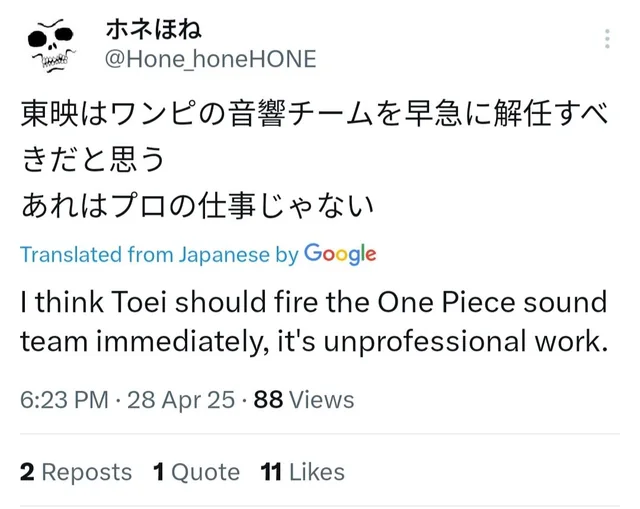The image size is (640, 509).
Task: Click the Japanese line あれはプロの仕事じゃない
Action: tap(197, 207)
